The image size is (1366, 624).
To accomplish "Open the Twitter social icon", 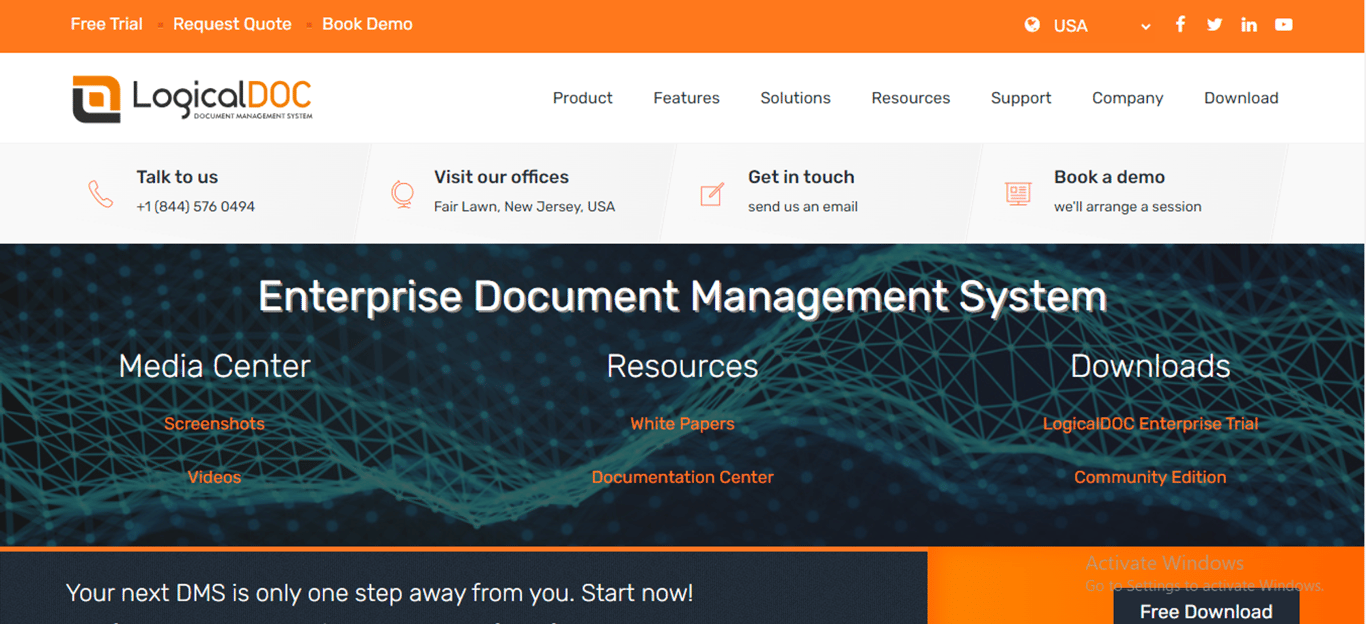I will (1214, 24).
